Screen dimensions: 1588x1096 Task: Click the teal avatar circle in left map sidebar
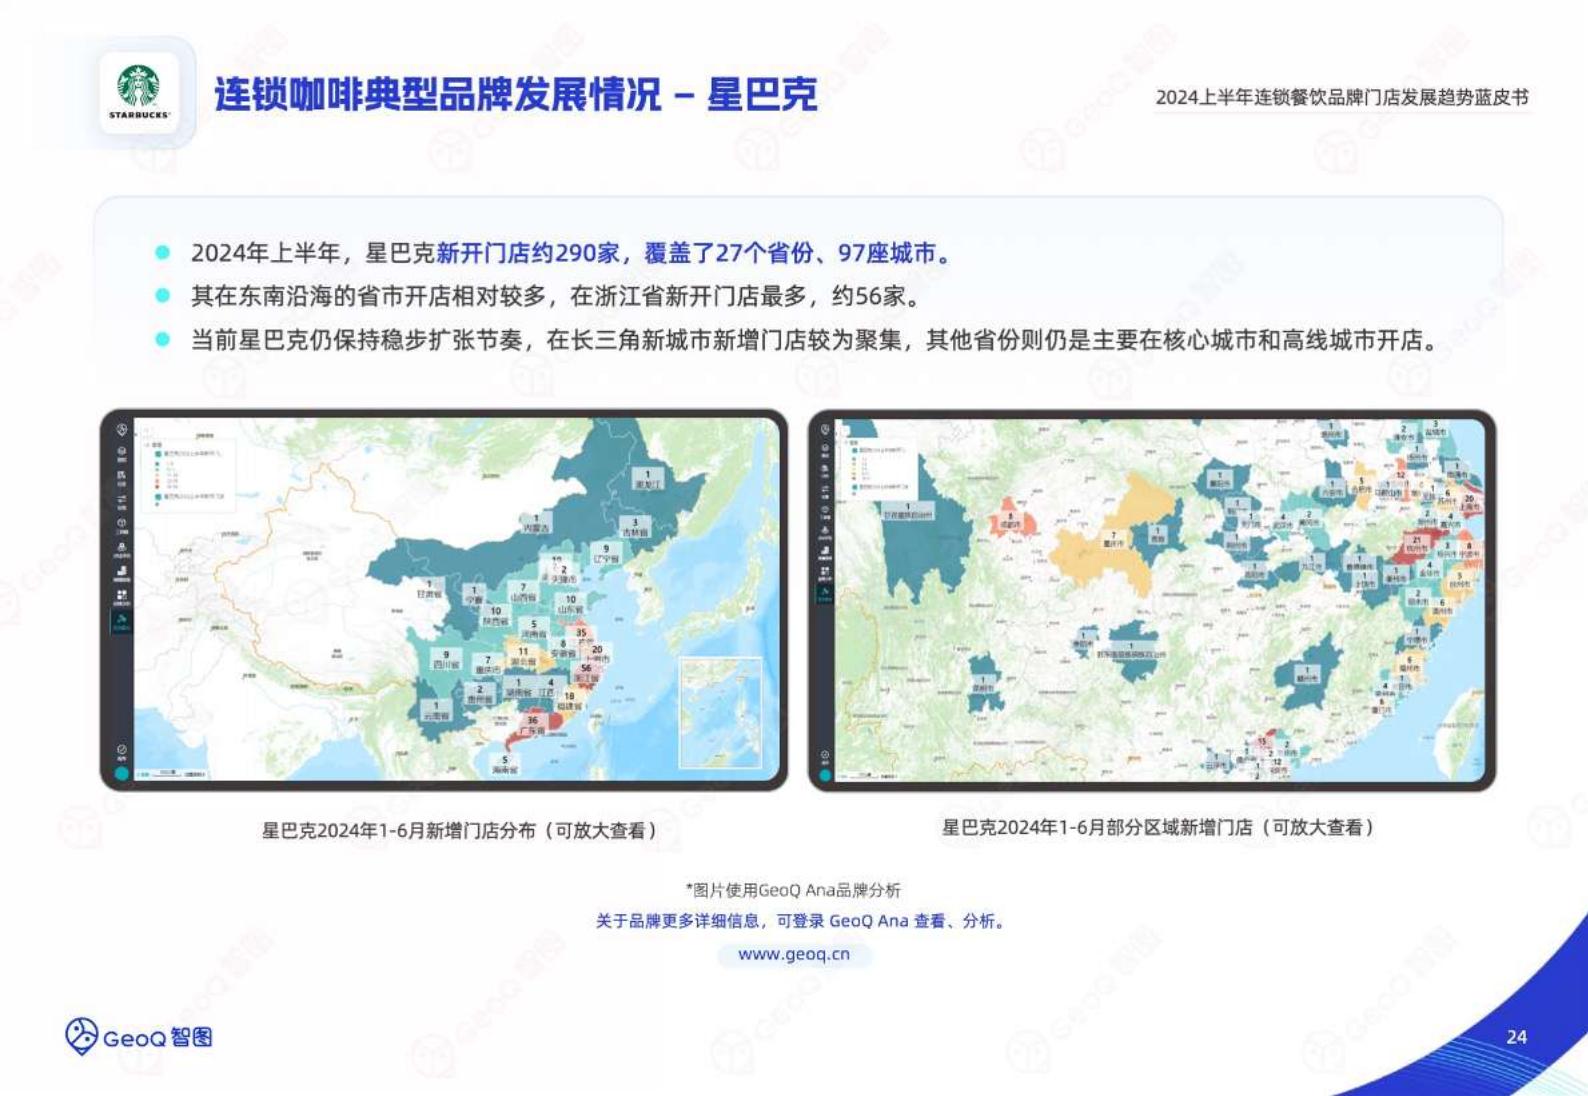click(122, 773)
